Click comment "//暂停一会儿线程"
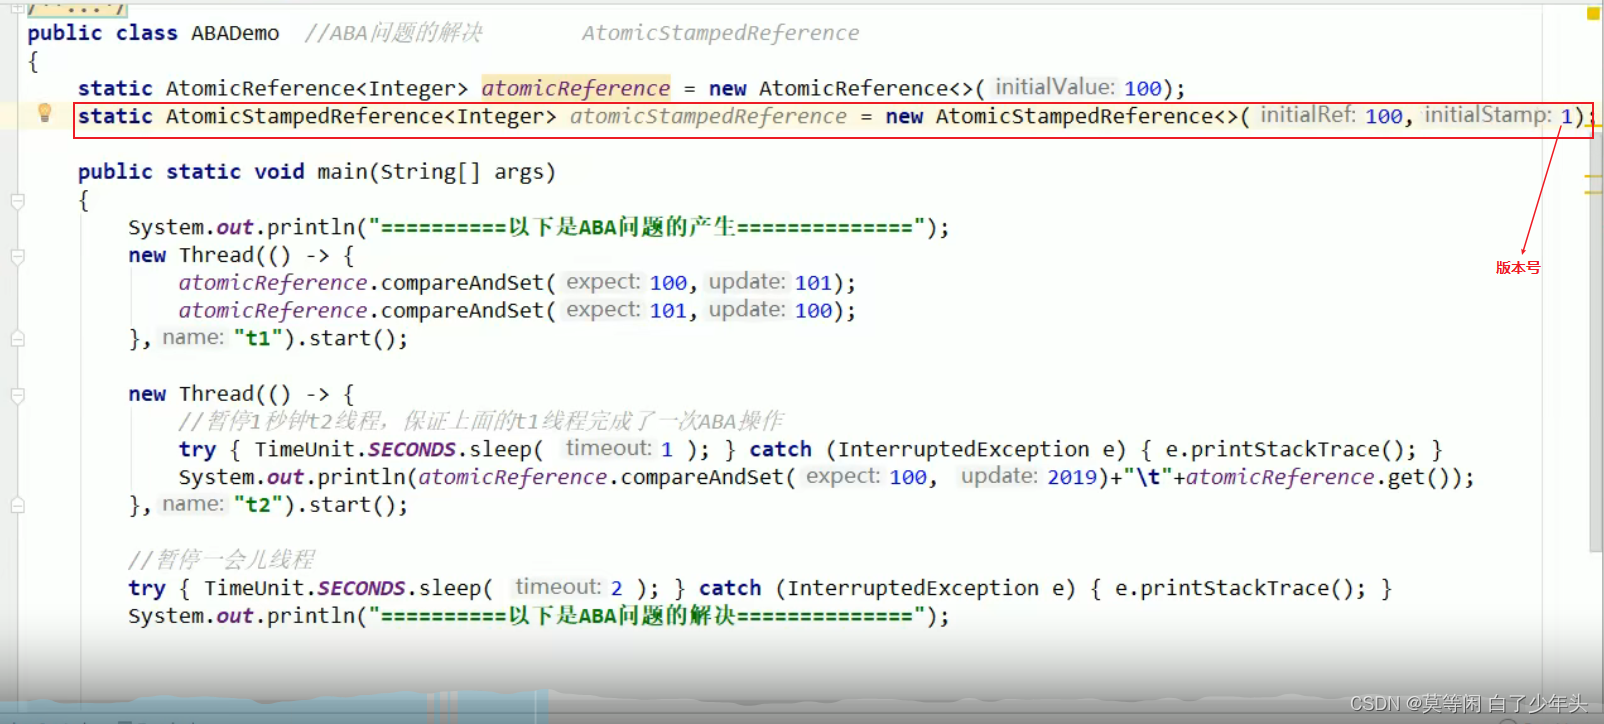Viewport: 1604px width, 724px height. pos(221,559)
